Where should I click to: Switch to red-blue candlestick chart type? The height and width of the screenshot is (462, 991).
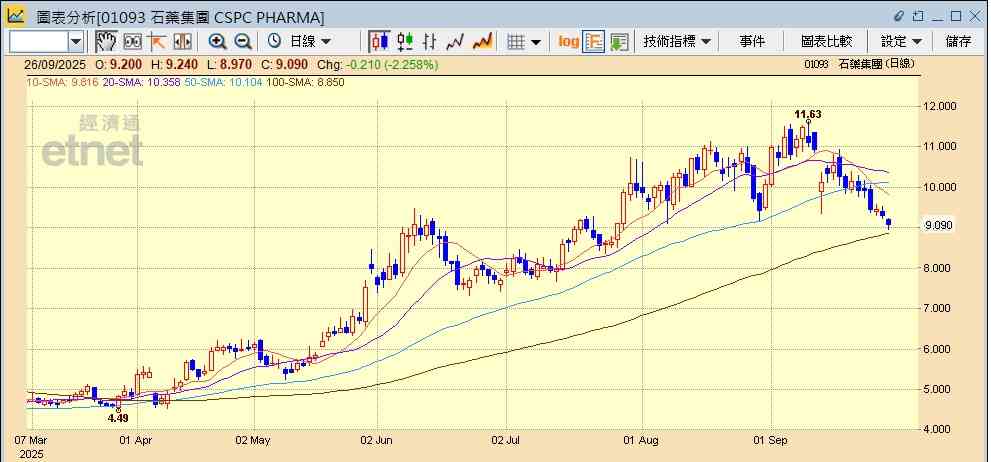[x=380, y=42]
